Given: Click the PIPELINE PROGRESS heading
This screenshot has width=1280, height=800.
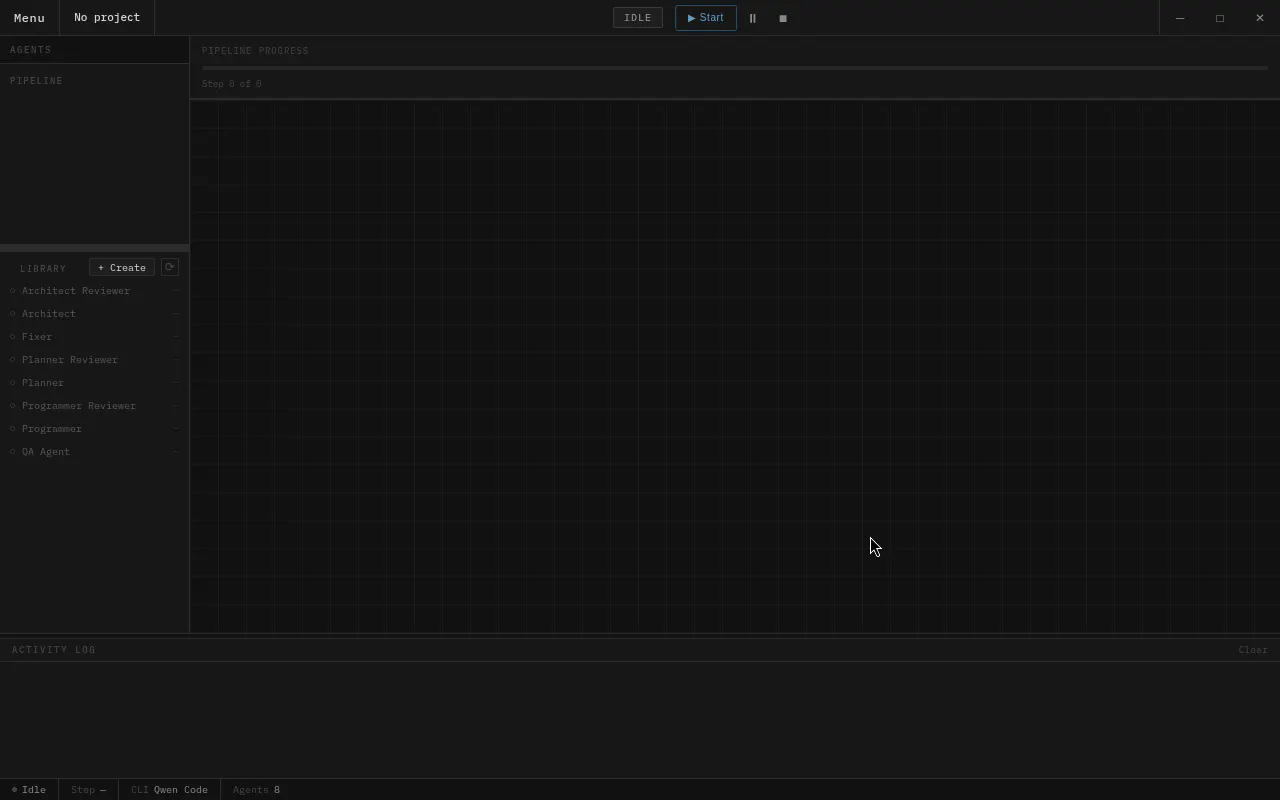Looking at the screenshot, I should click(x=255, y=51).
